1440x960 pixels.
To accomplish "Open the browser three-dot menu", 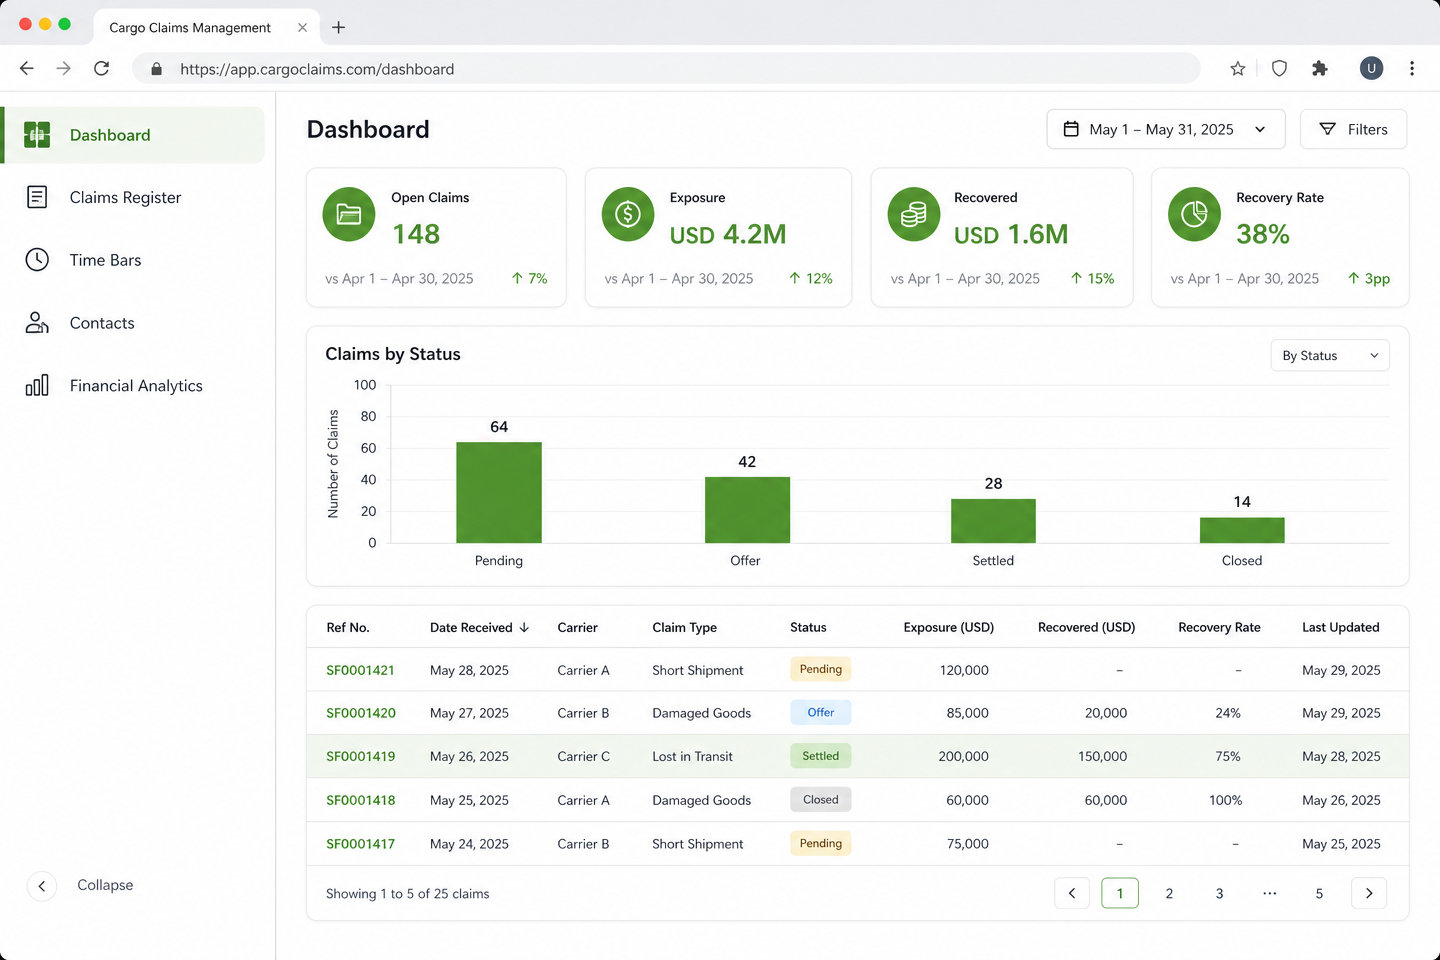I will [x=1412, y=69].
